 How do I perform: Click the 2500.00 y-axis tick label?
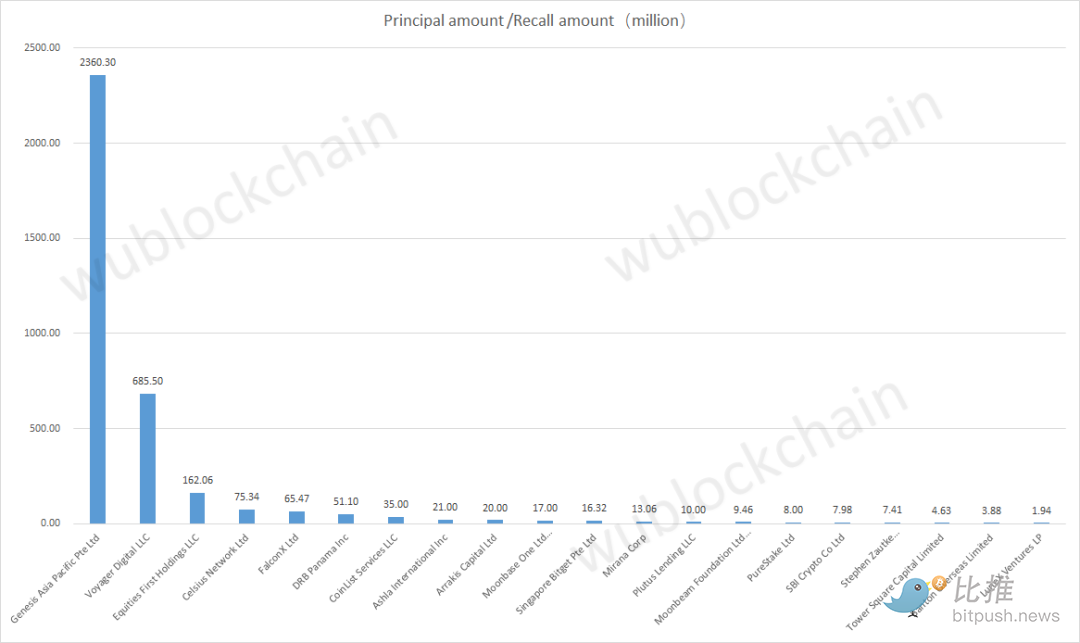41,47
